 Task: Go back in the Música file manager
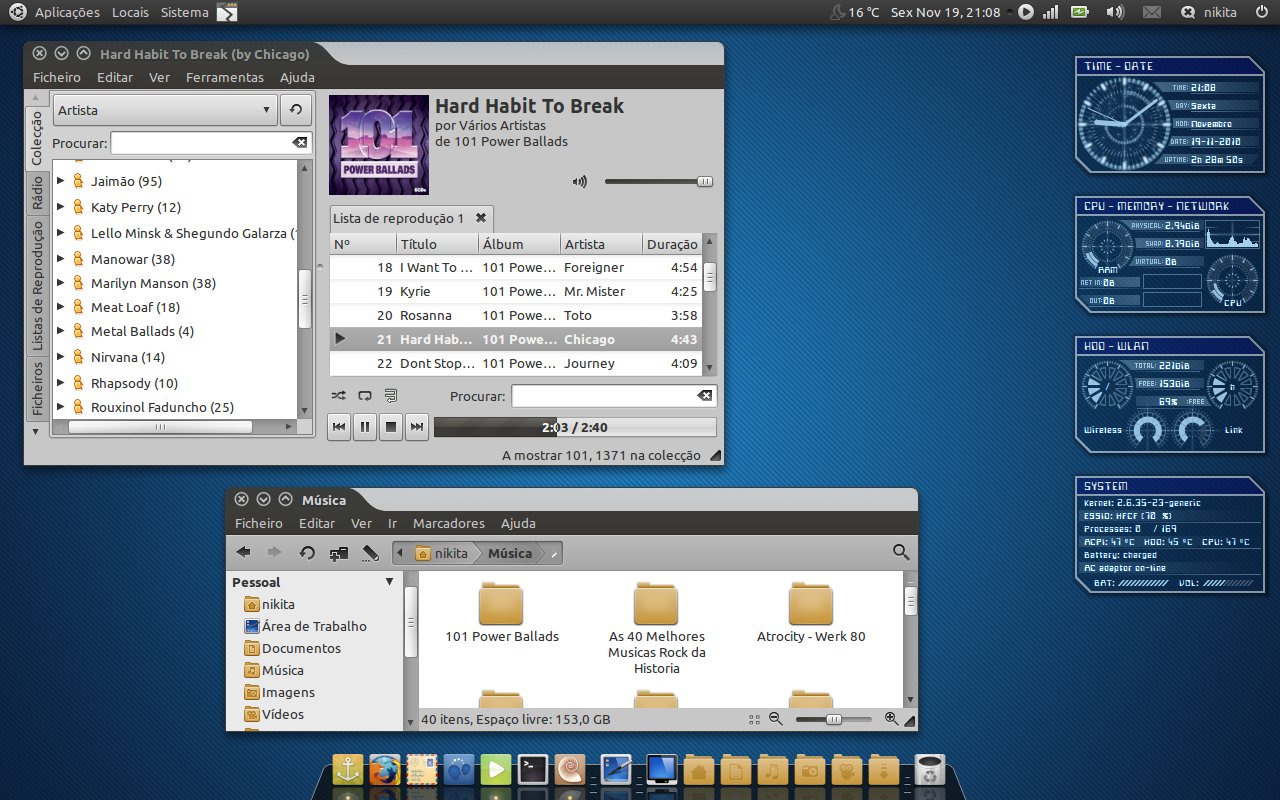244,552
